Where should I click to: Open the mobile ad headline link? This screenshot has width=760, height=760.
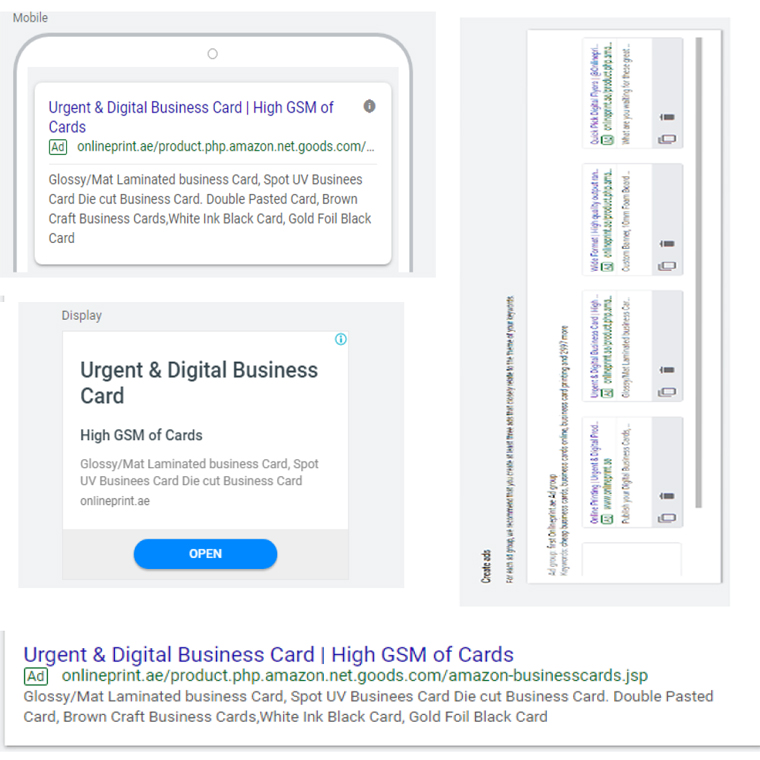point(191,117)
